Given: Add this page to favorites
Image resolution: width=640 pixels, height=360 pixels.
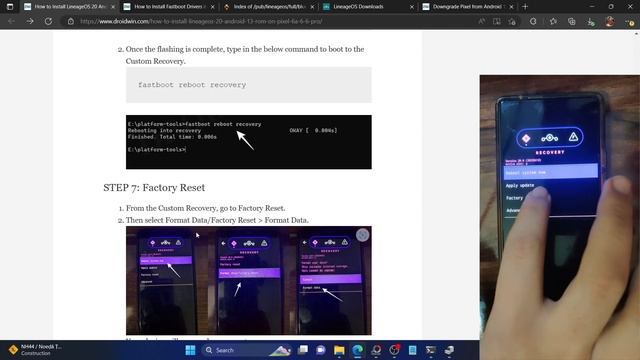Looking at the screenshot, I should click(x=512, y=21).
